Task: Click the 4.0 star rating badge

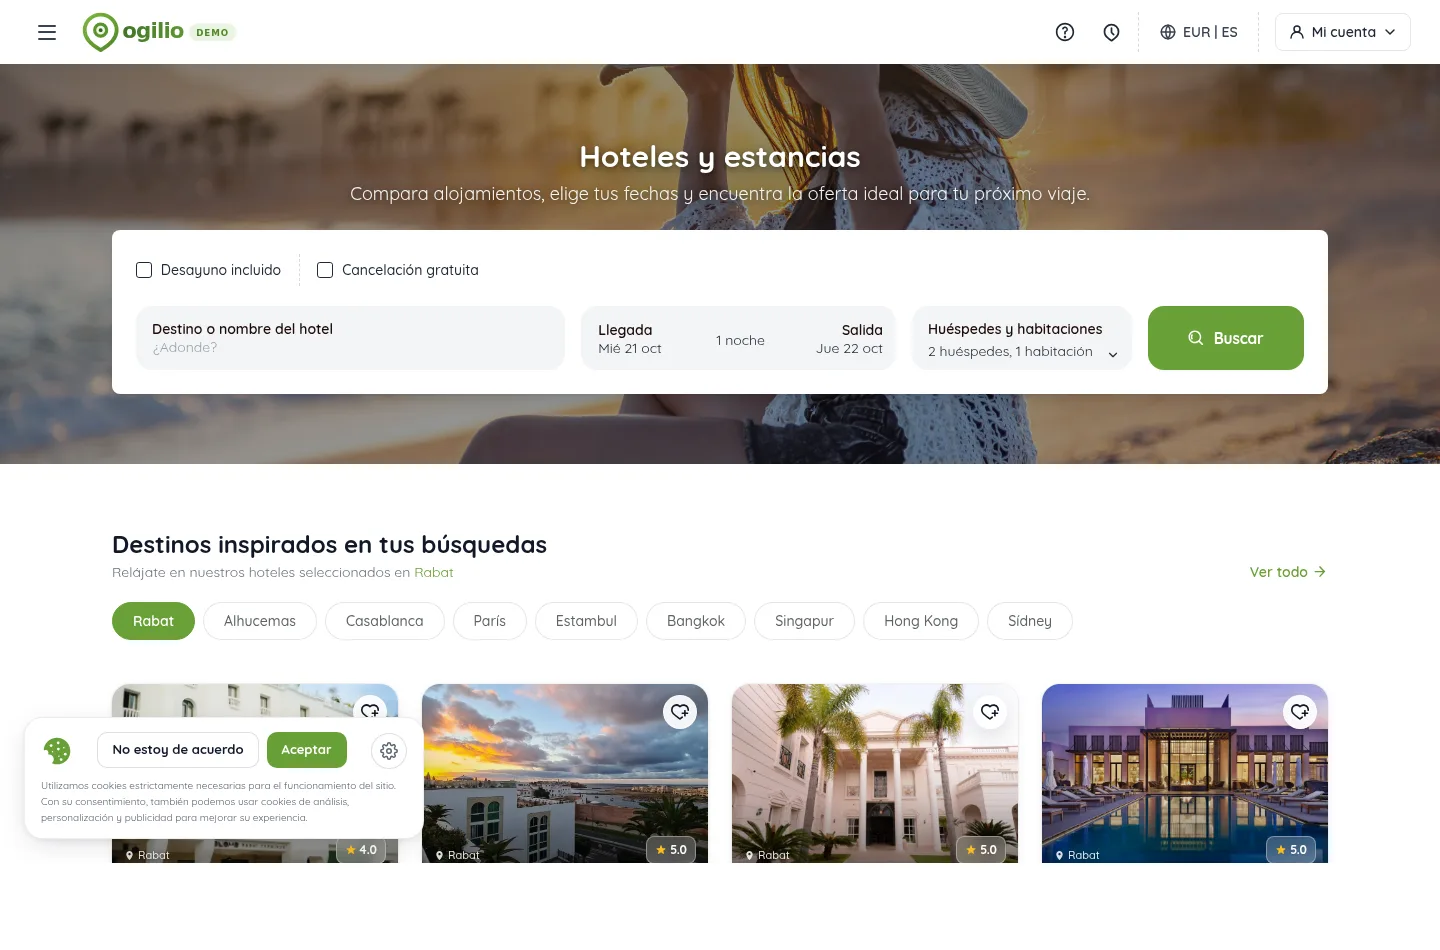Action: pos(361,850)
